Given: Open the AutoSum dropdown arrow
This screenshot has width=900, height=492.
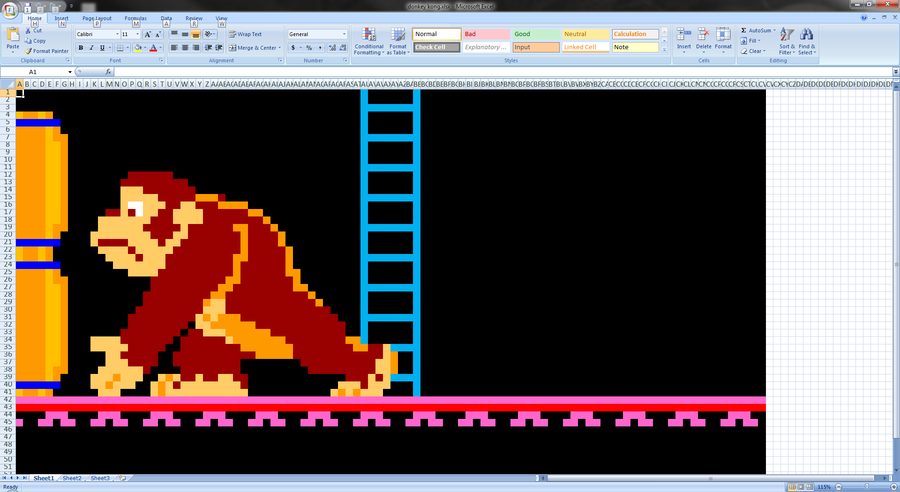Looking at the screenshot, I should 774,30.
